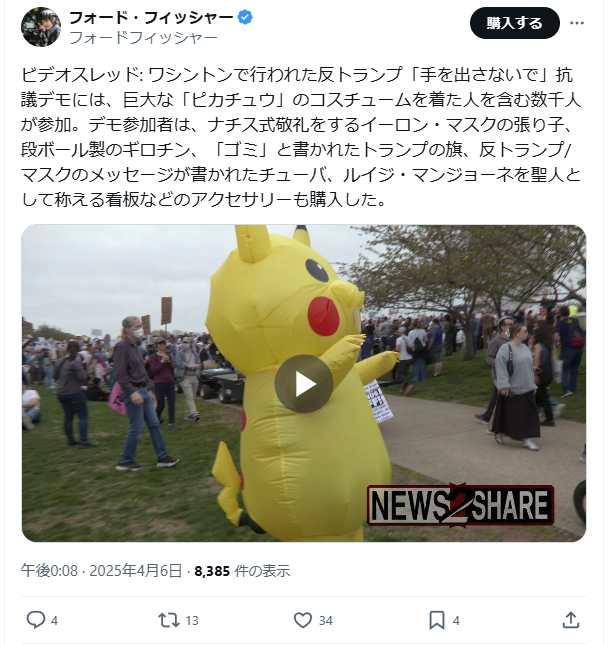610x645 pixels.
Task: View the 8,385 件の表示 view count
Action: click(x=242, y=571)
